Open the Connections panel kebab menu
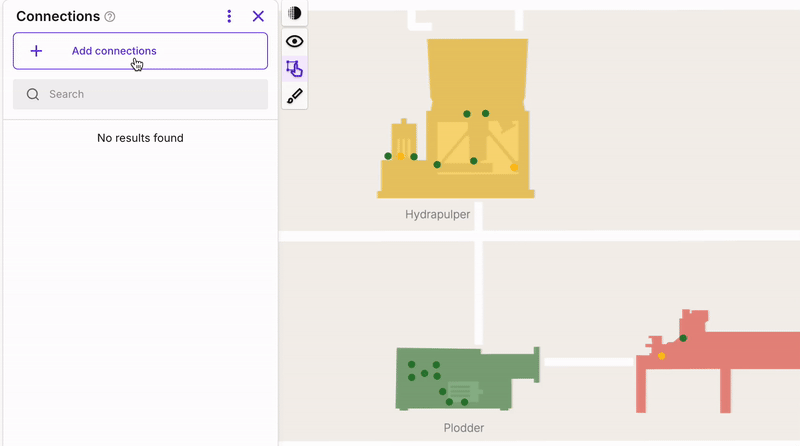This screenshot has width=800, height=446. [229, 16]
